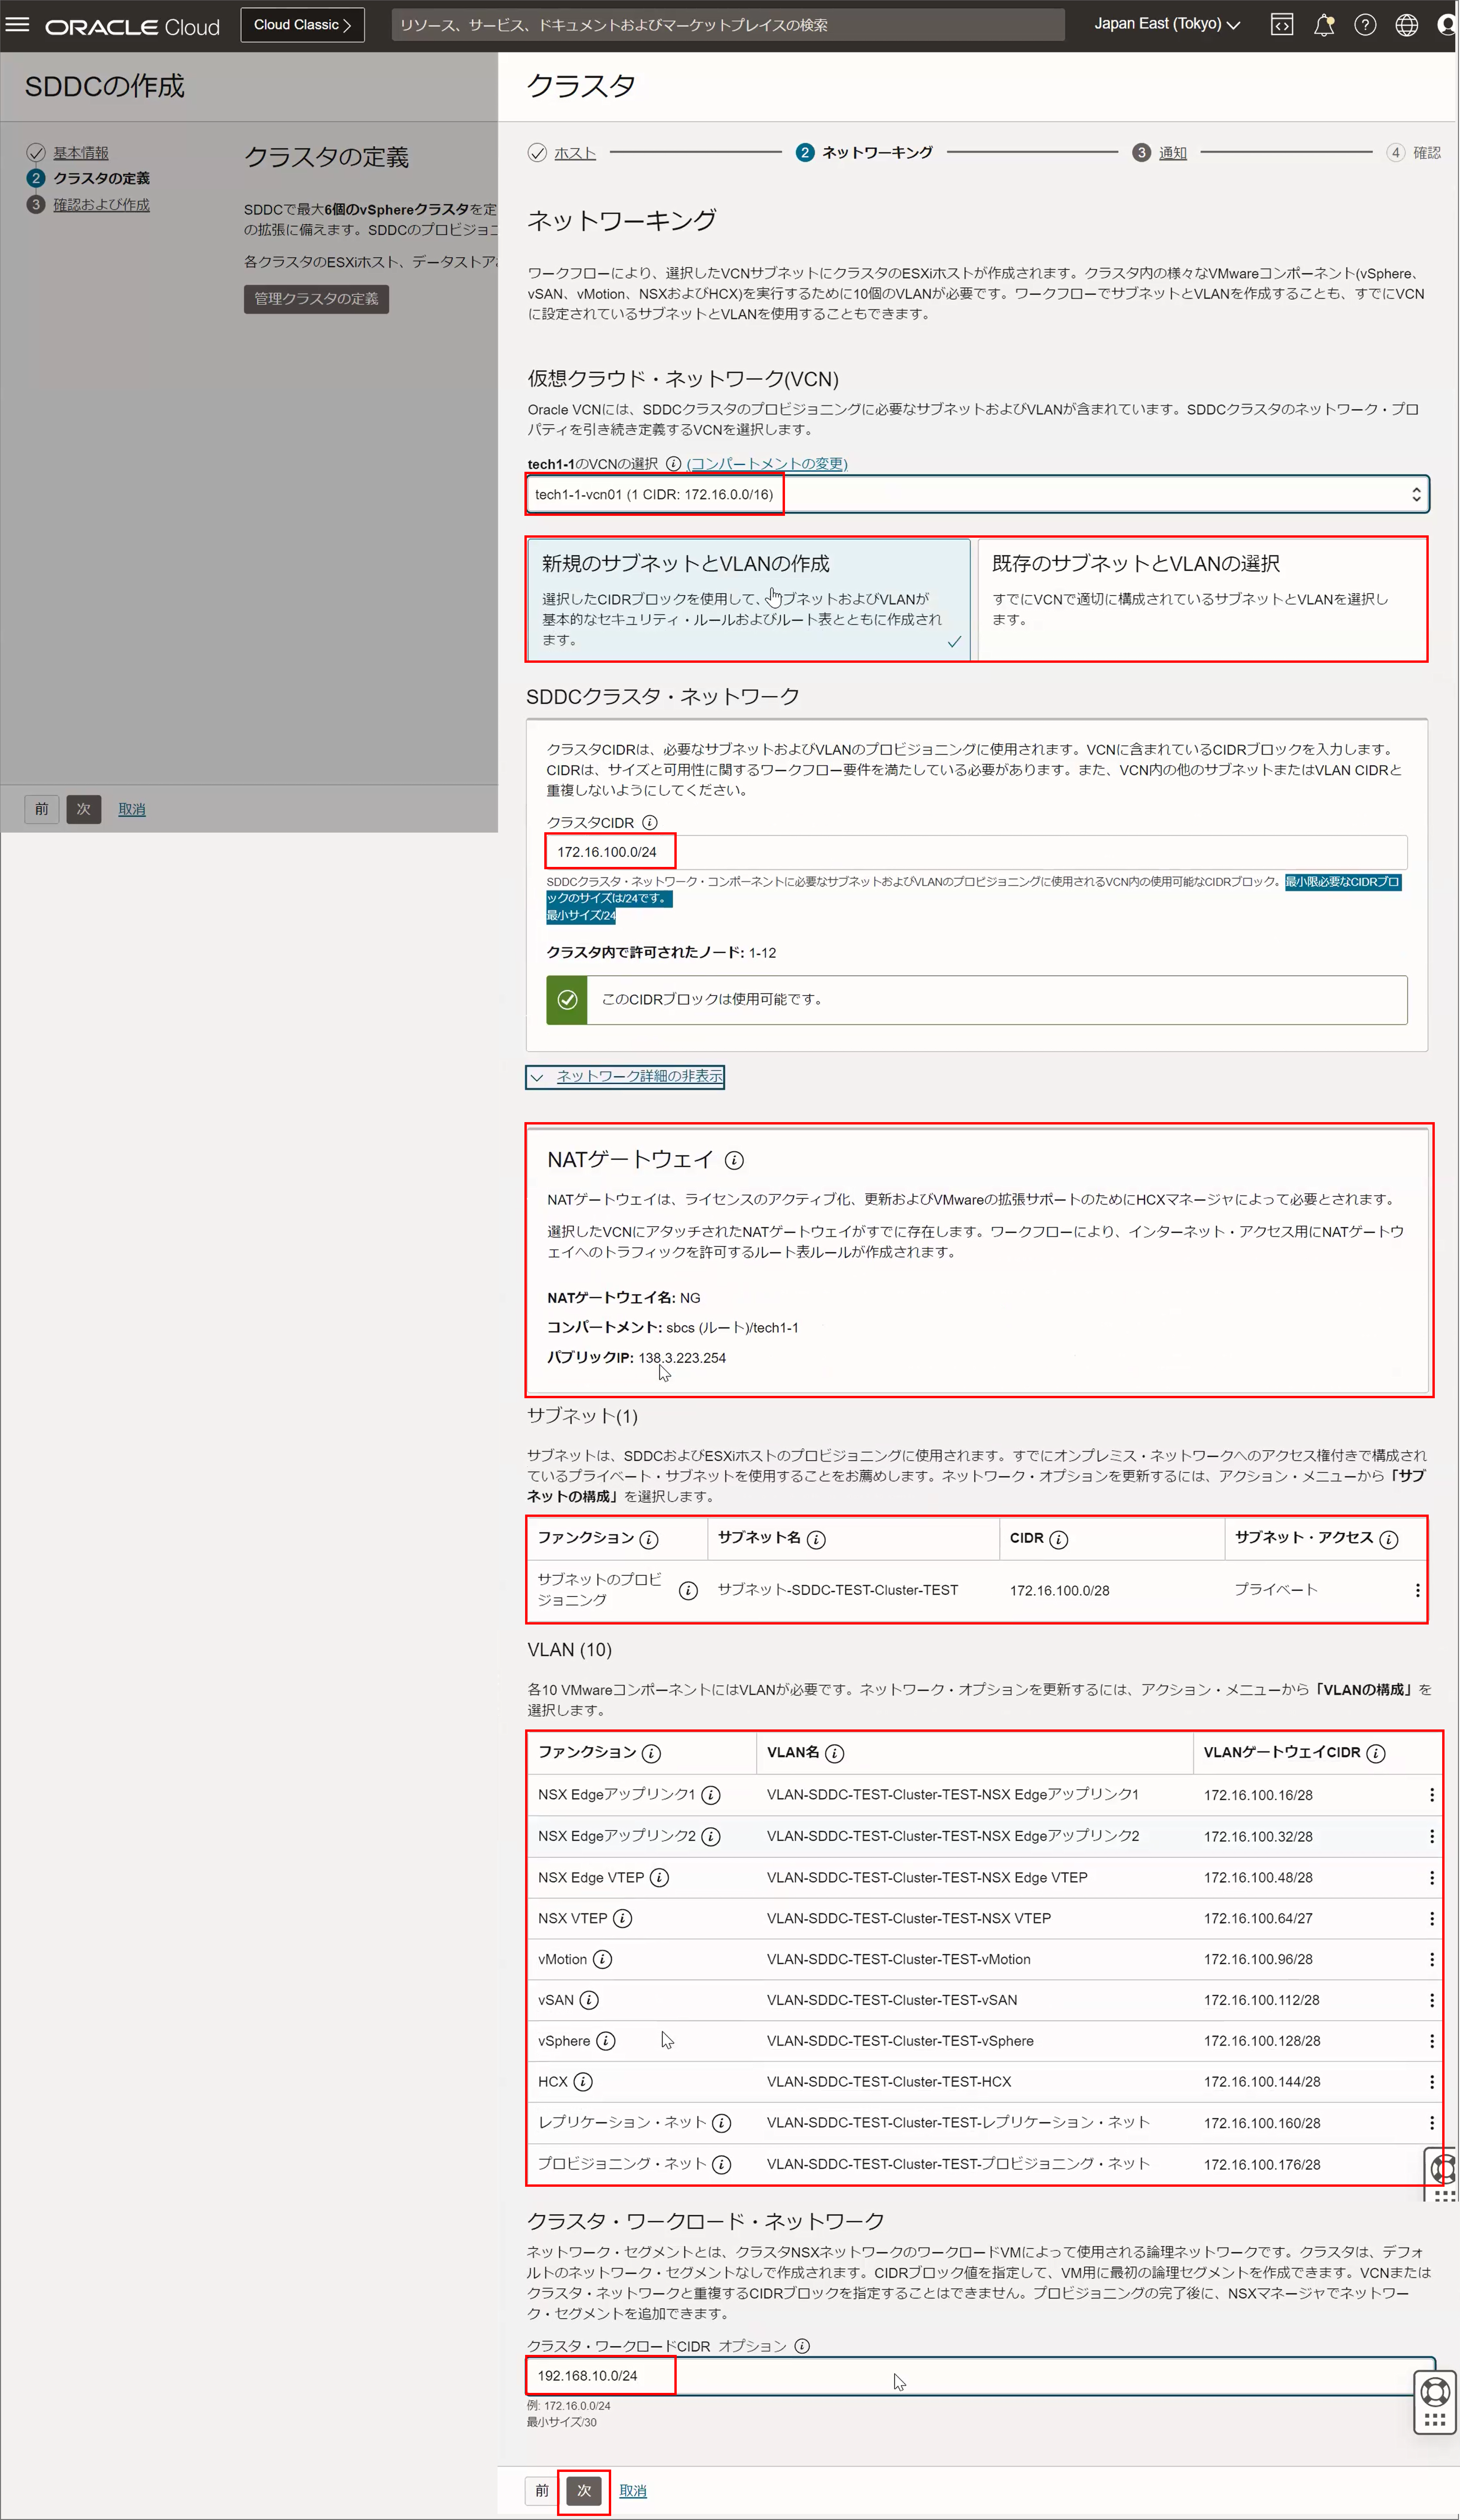Go to the ネットワーキング wizard step
Screen dimensions: 1460x2520
click(877, 153)
